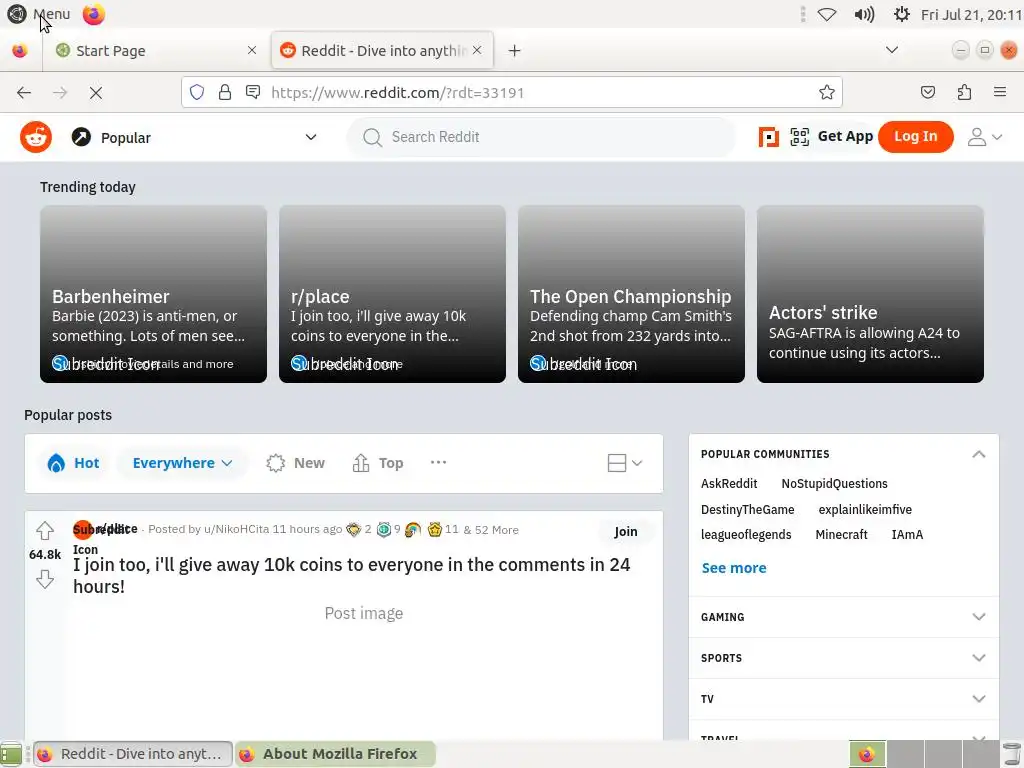The width and height of the screenshot is (1024, 768).
Task: Go back with browser back arrow
Action: pyautogui.click(x=24, y=93)
